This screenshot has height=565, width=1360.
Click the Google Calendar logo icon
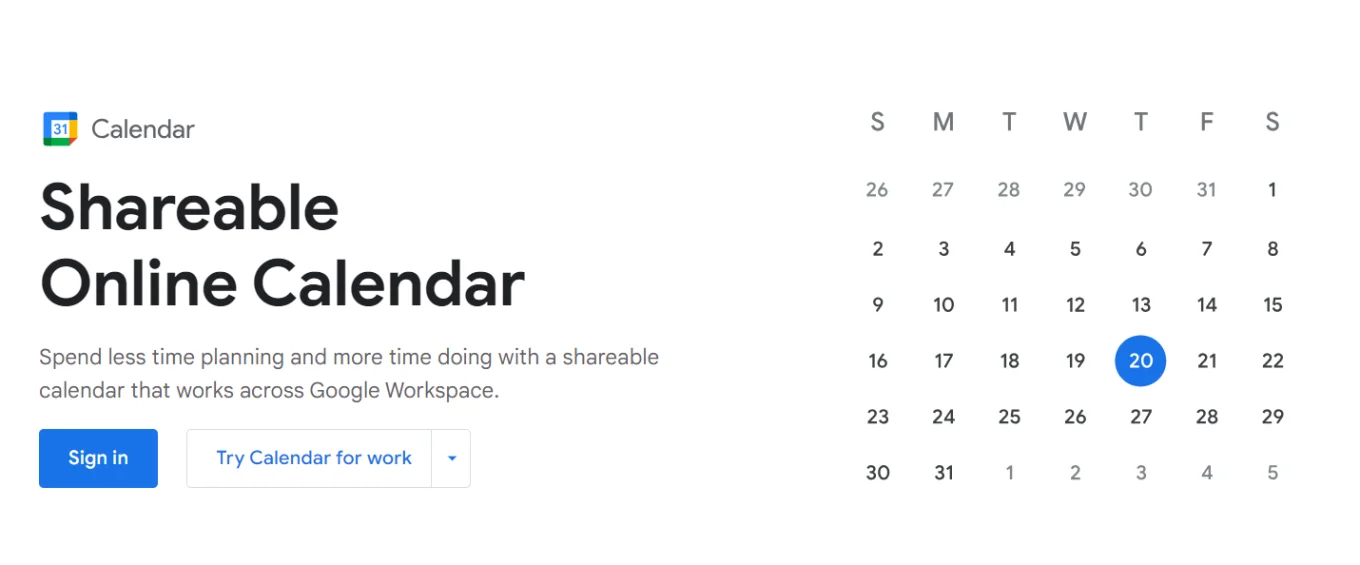60,129
